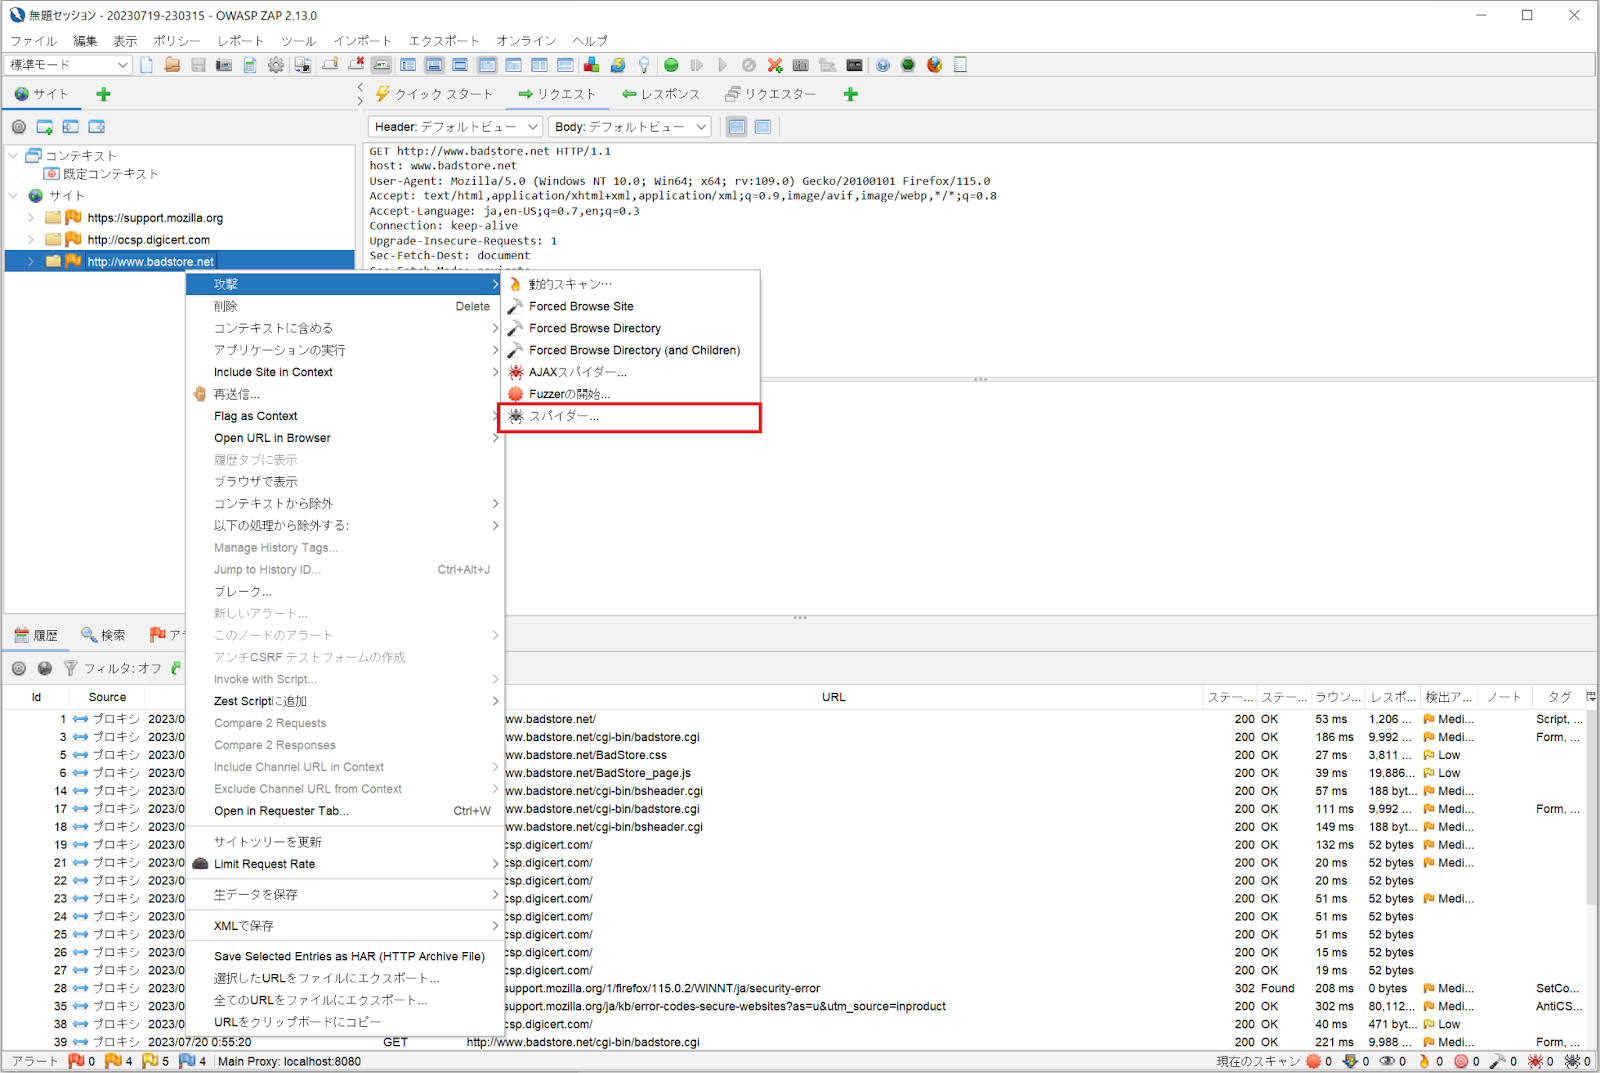
Task: Toggle break on all requests circle icon
Action: (x=750, y=64)
